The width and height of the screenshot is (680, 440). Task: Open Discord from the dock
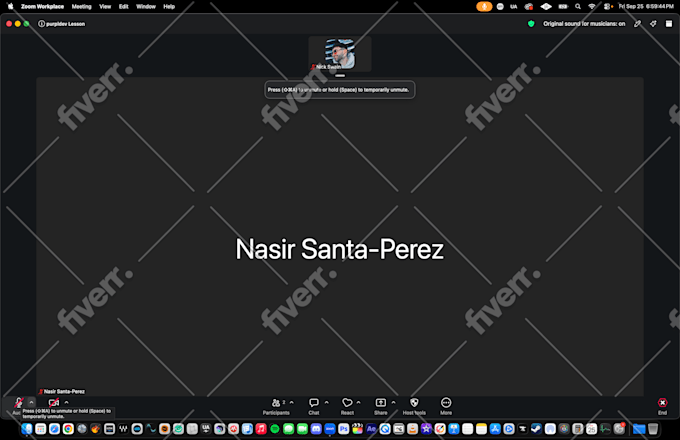click(x=316, y=429)
